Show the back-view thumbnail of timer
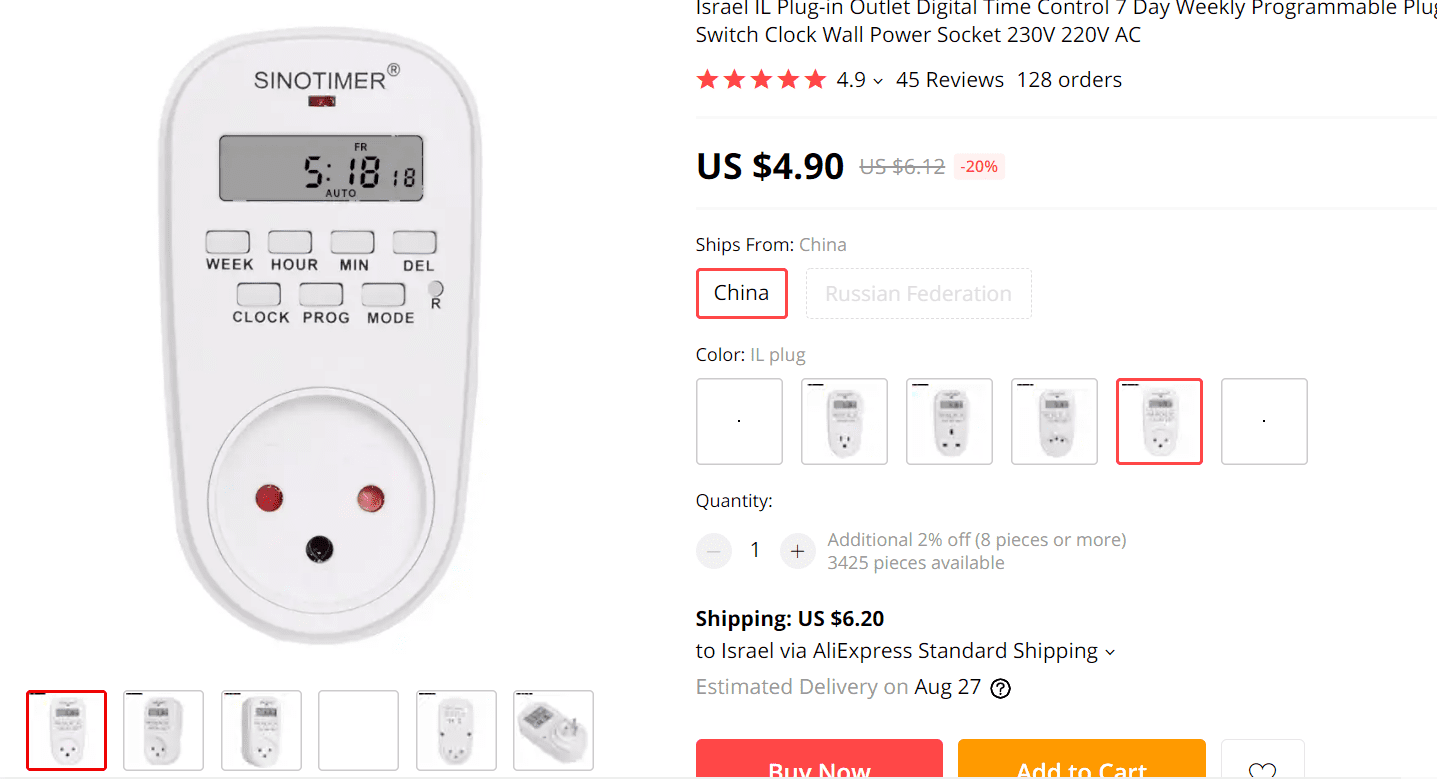 tap(456, 730)
